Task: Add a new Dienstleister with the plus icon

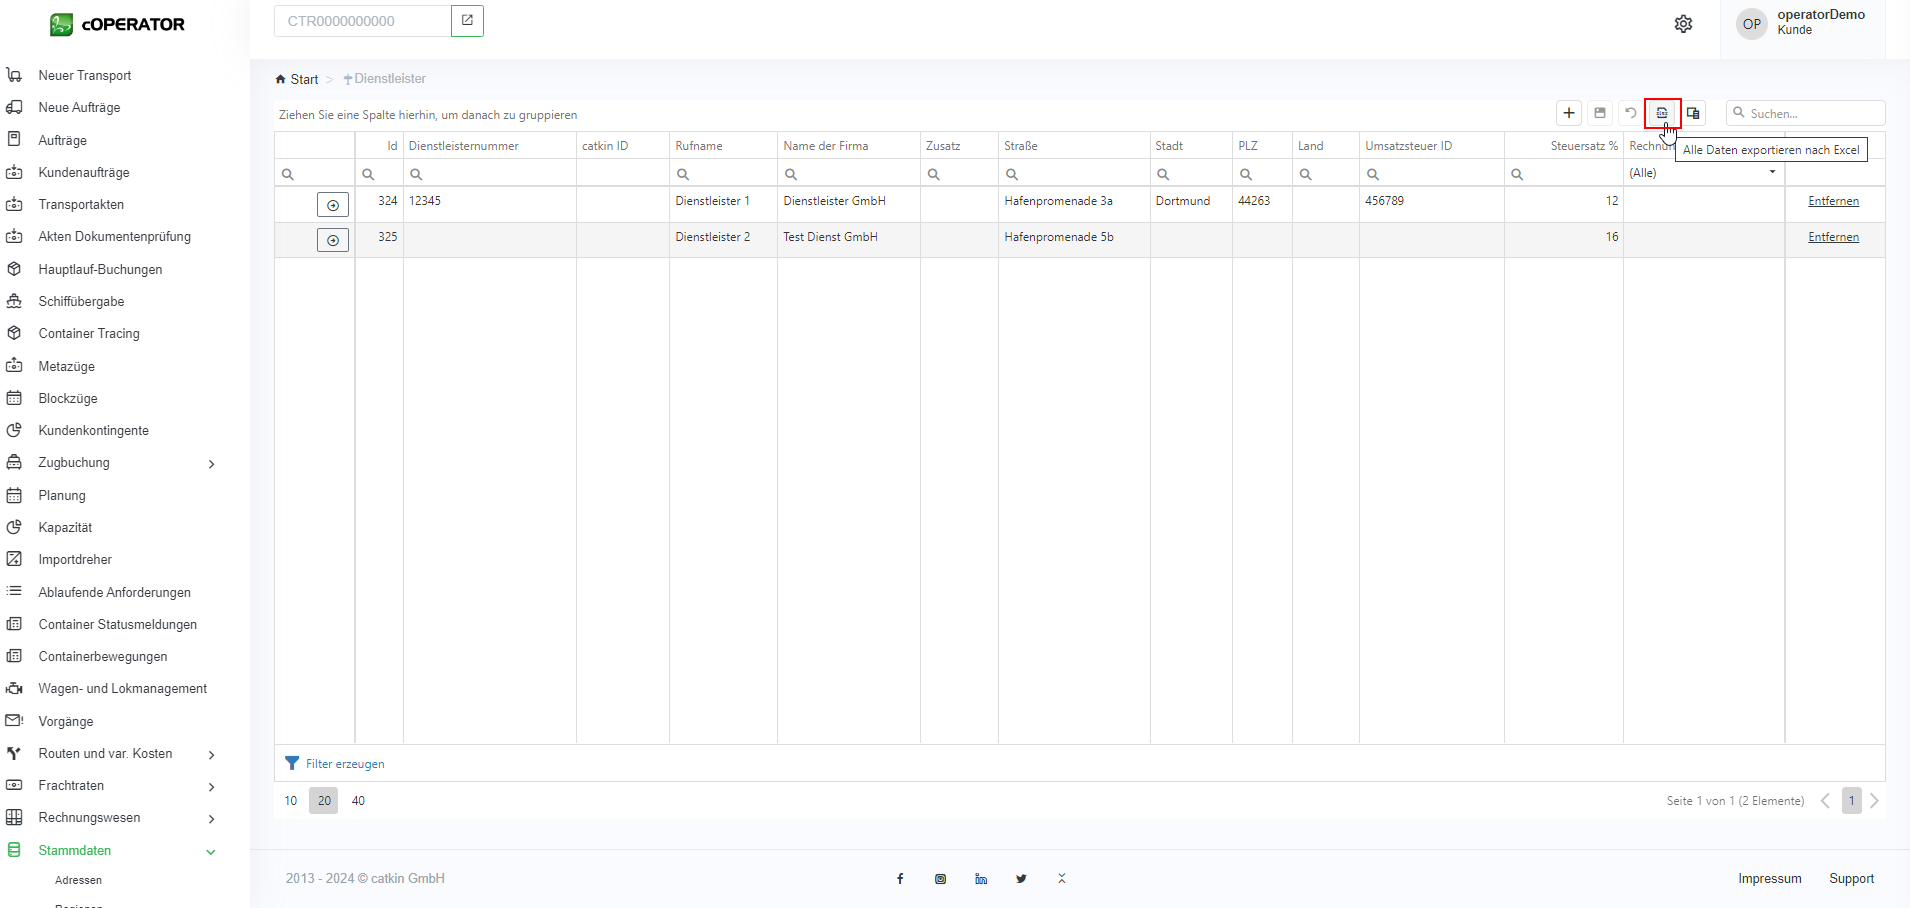Action: pos(1569,113)
